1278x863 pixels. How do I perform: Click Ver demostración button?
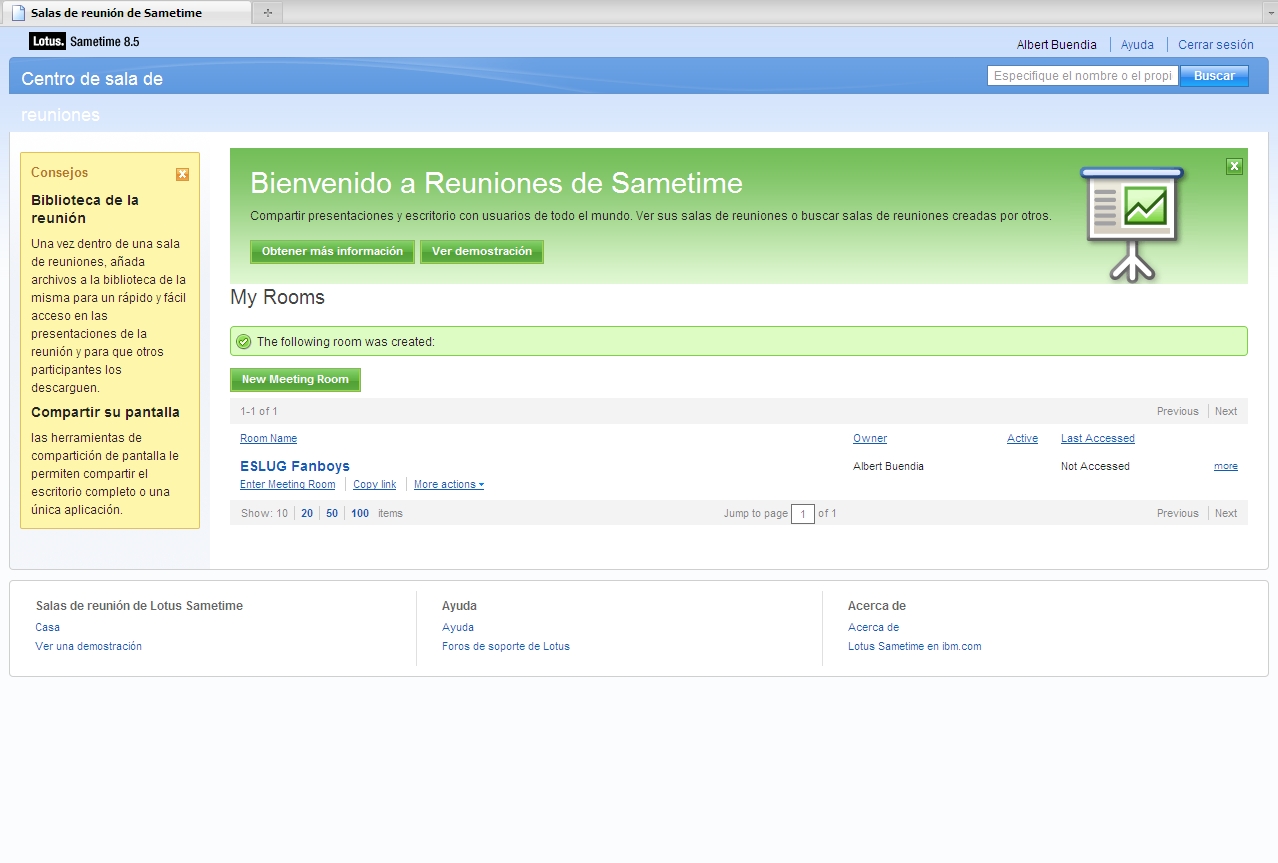coord(482,252)
